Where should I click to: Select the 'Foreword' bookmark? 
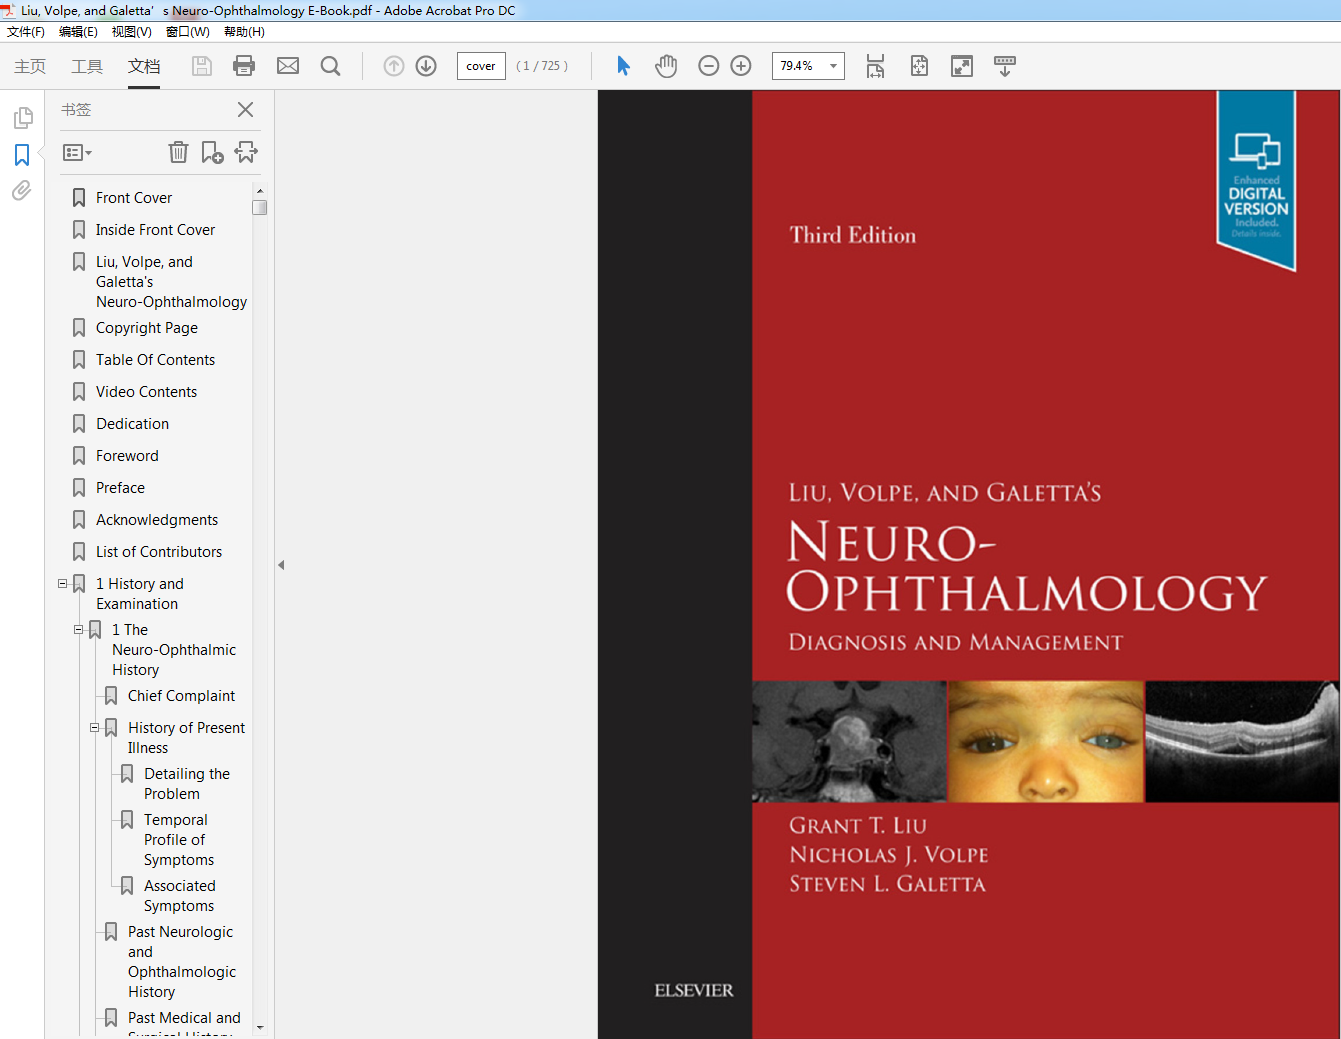pyautogui.click(x=127, y=456)
